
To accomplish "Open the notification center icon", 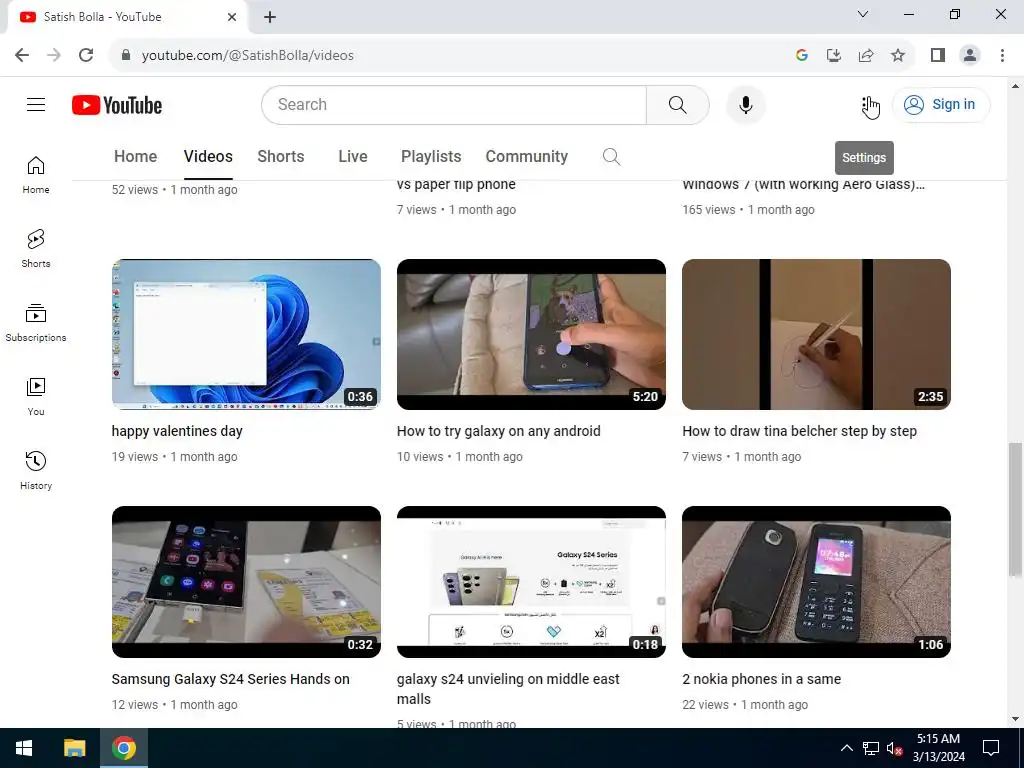I will 991,748.
